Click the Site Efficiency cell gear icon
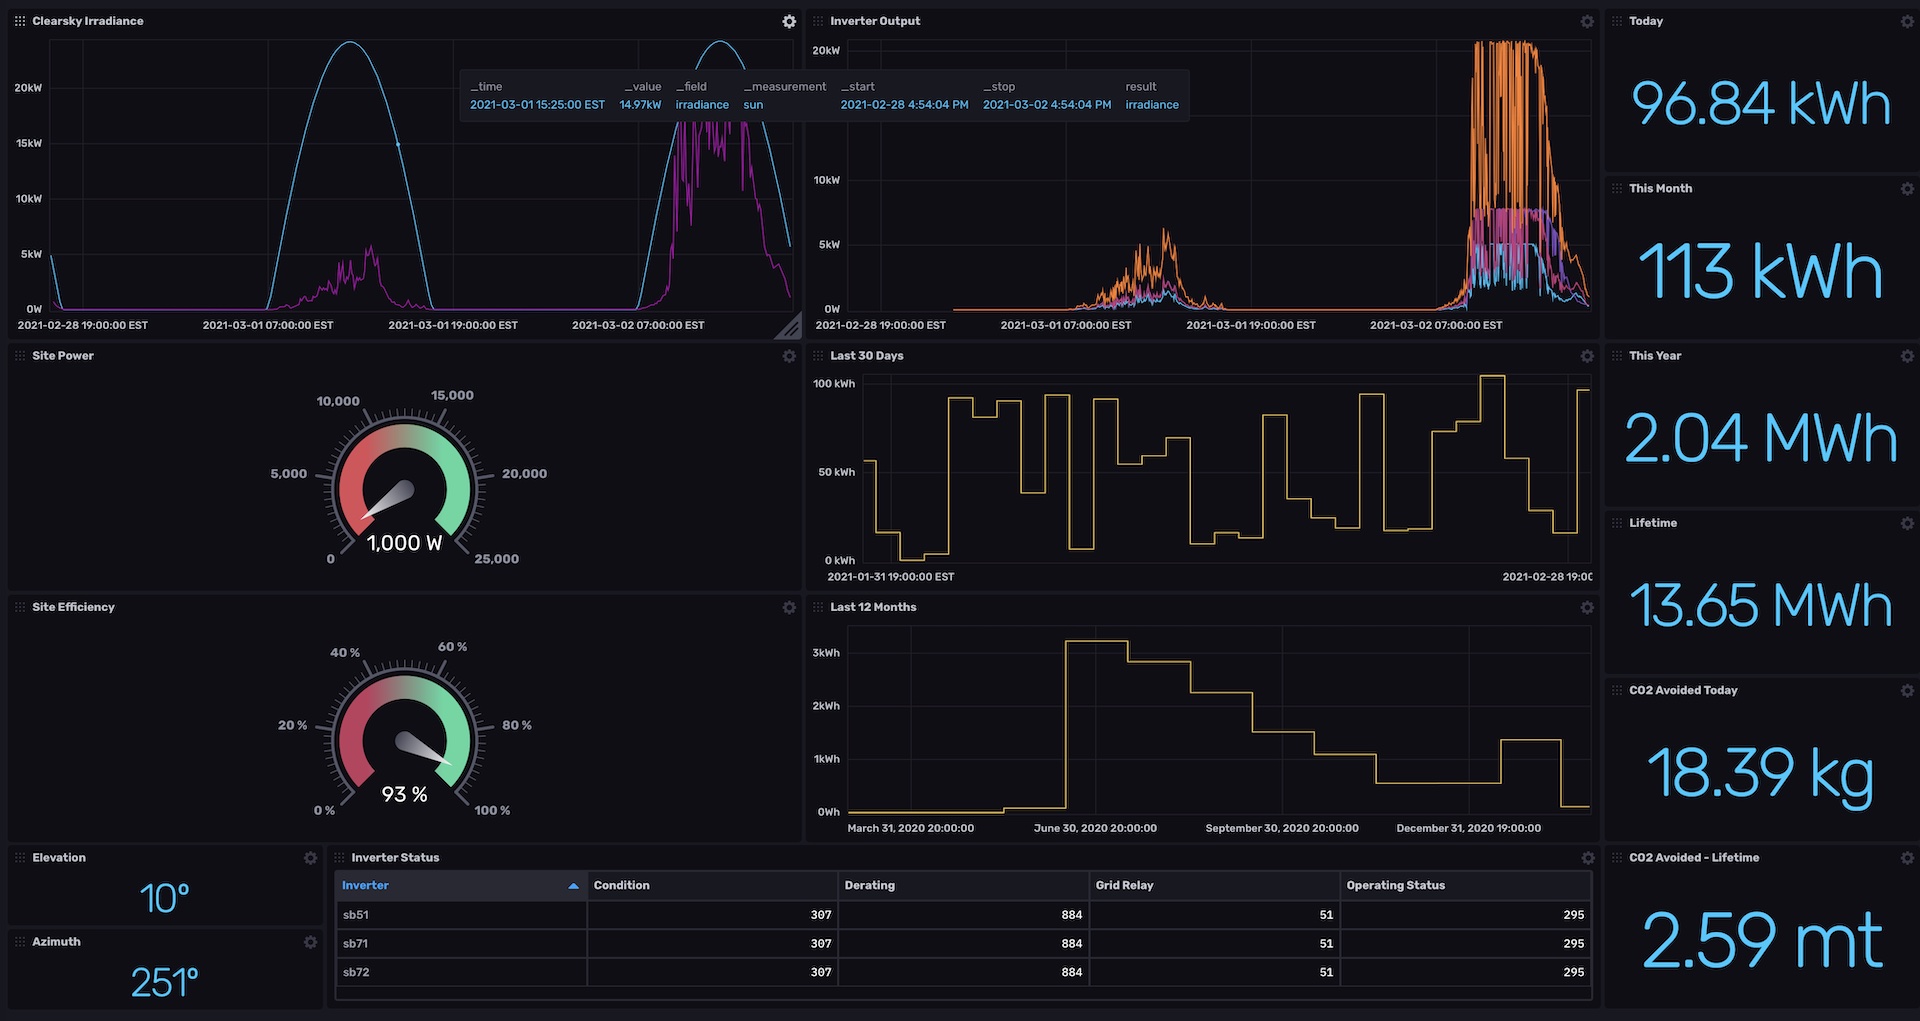 (789, 607)
